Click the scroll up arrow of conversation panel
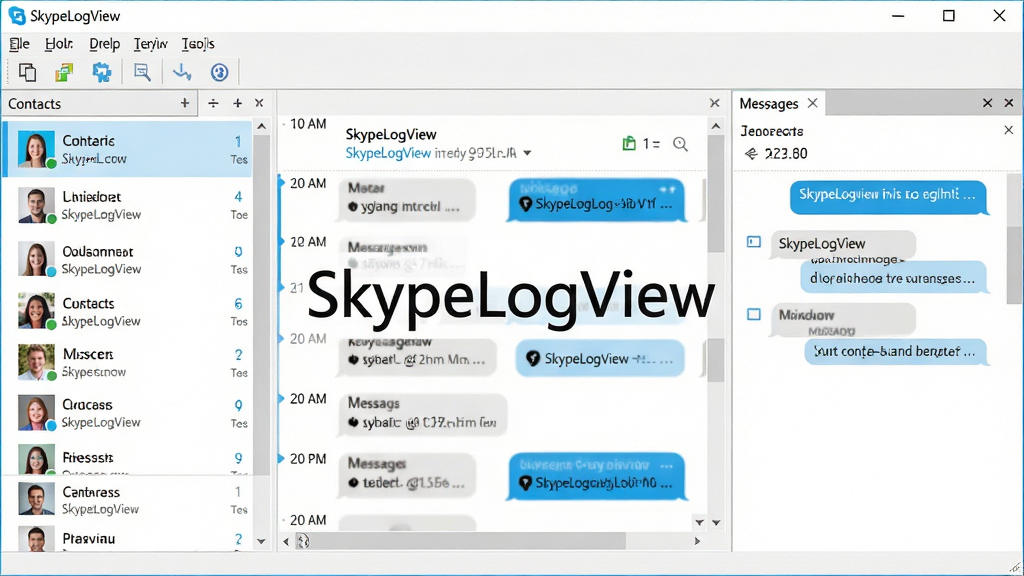This screenshot has height=576, width=1024. tap(716, 126)
